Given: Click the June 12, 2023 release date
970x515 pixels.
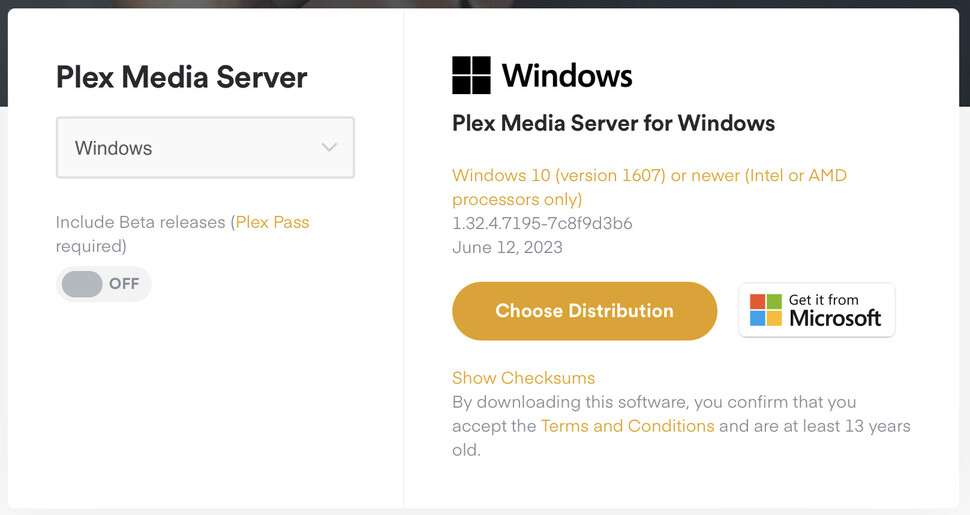Looking at the screenshot, I should click(507, 247).
